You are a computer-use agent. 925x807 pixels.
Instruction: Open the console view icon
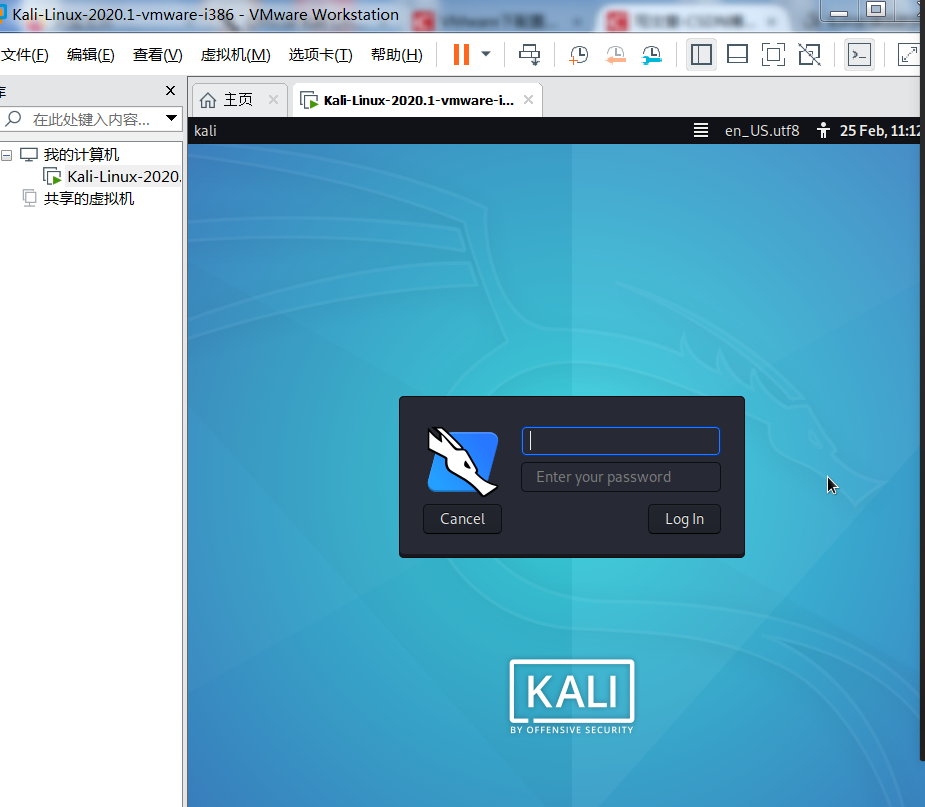[x=859, y=55]
